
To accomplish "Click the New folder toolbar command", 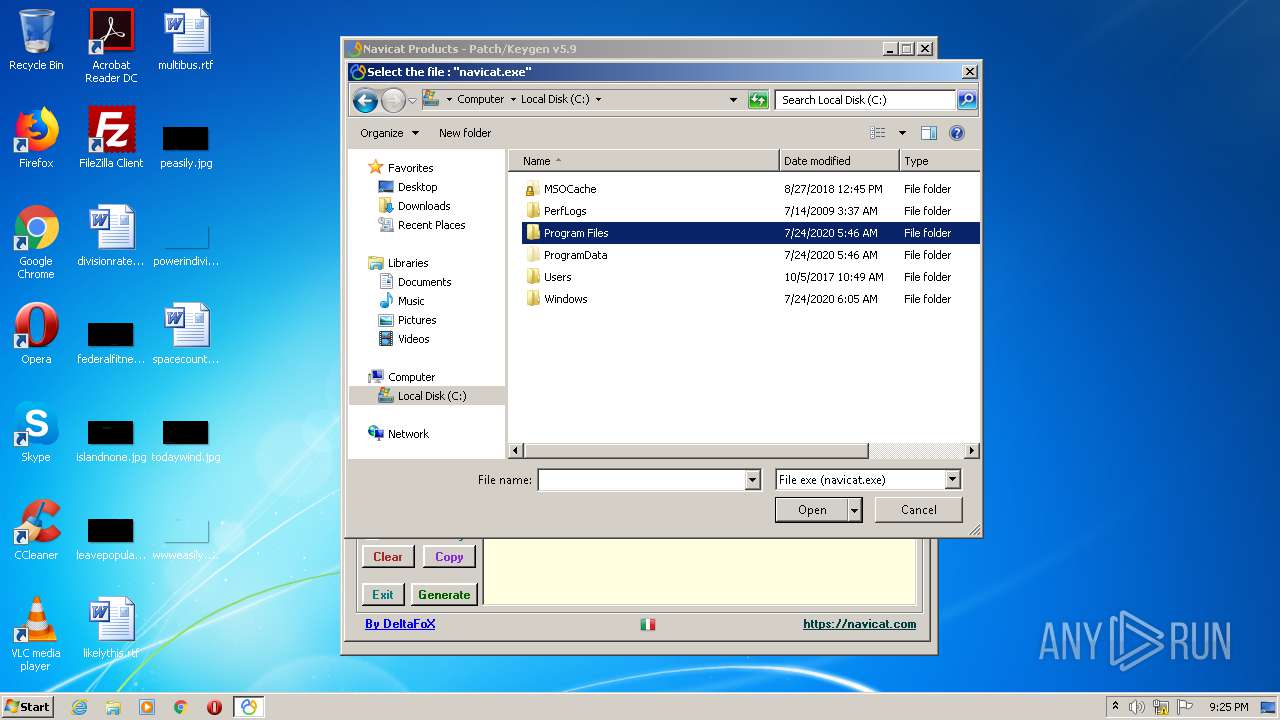I will pyautogui.click(x=465, y=133).
